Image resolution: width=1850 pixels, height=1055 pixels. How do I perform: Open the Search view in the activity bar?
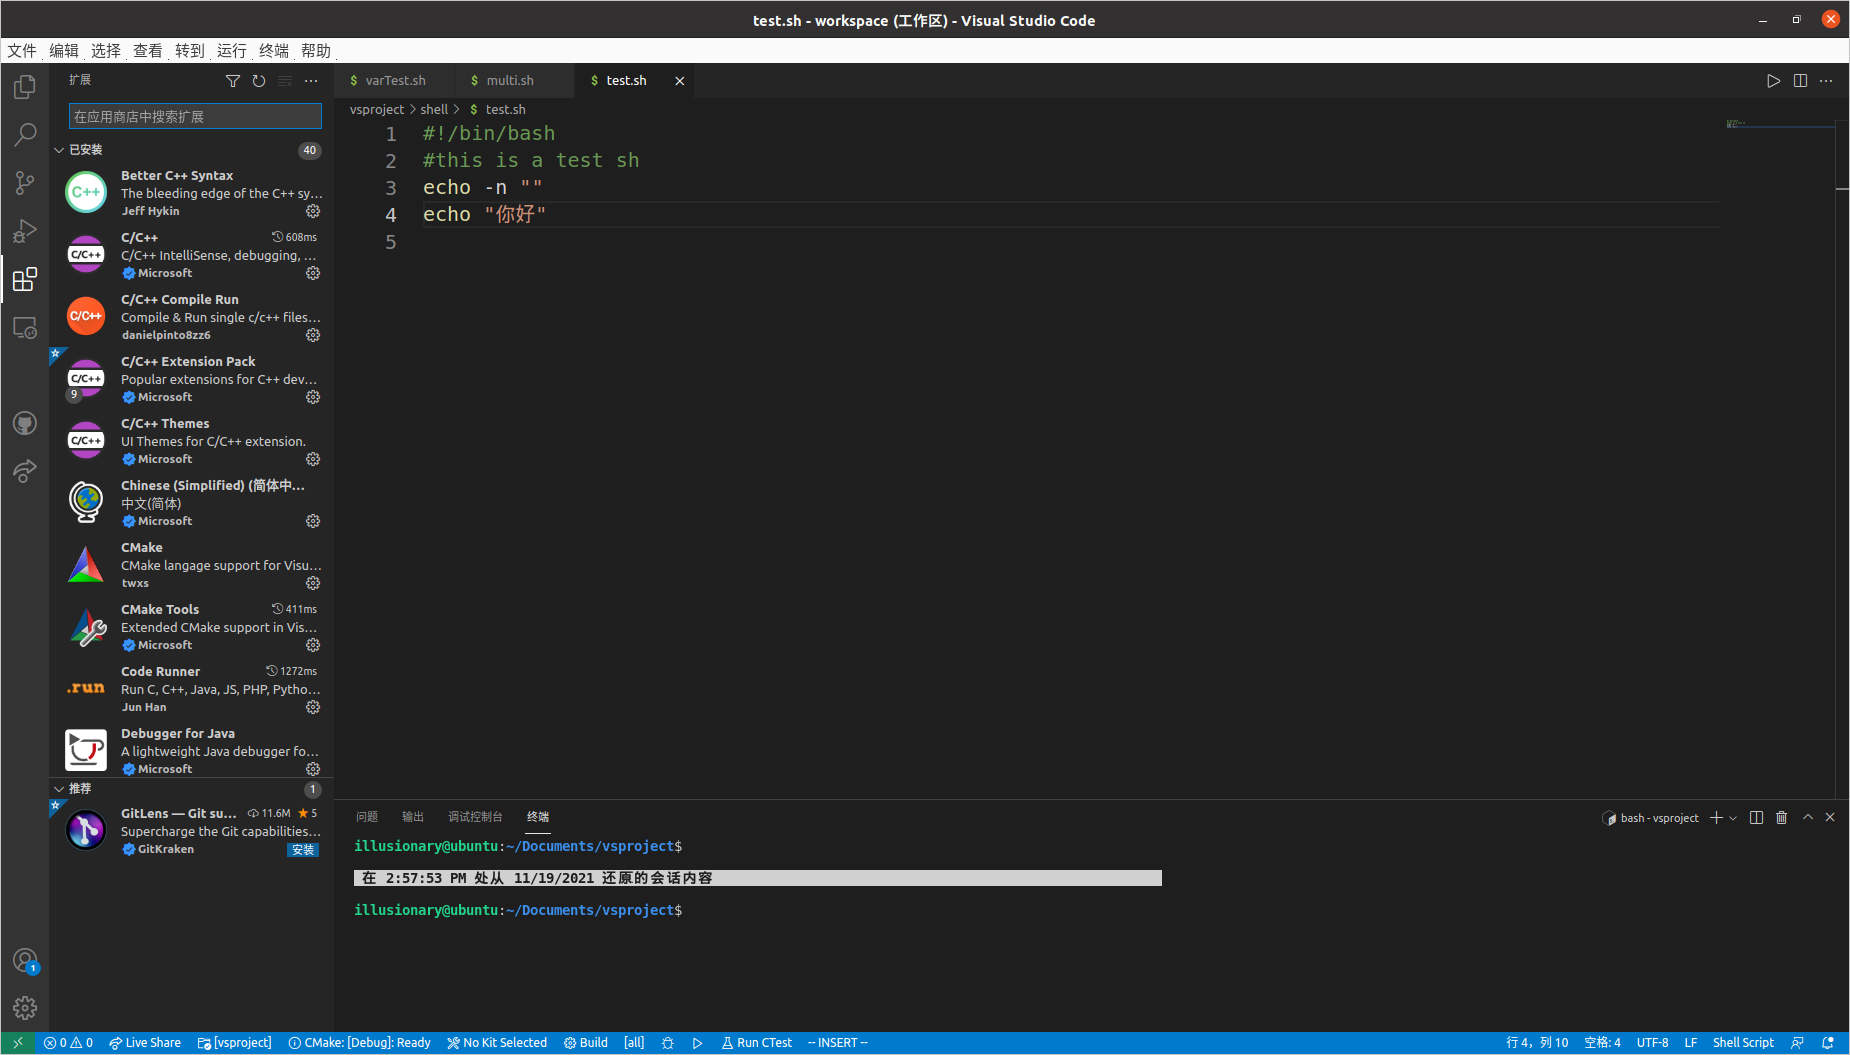pyautogui.click(x=24, y=133)
